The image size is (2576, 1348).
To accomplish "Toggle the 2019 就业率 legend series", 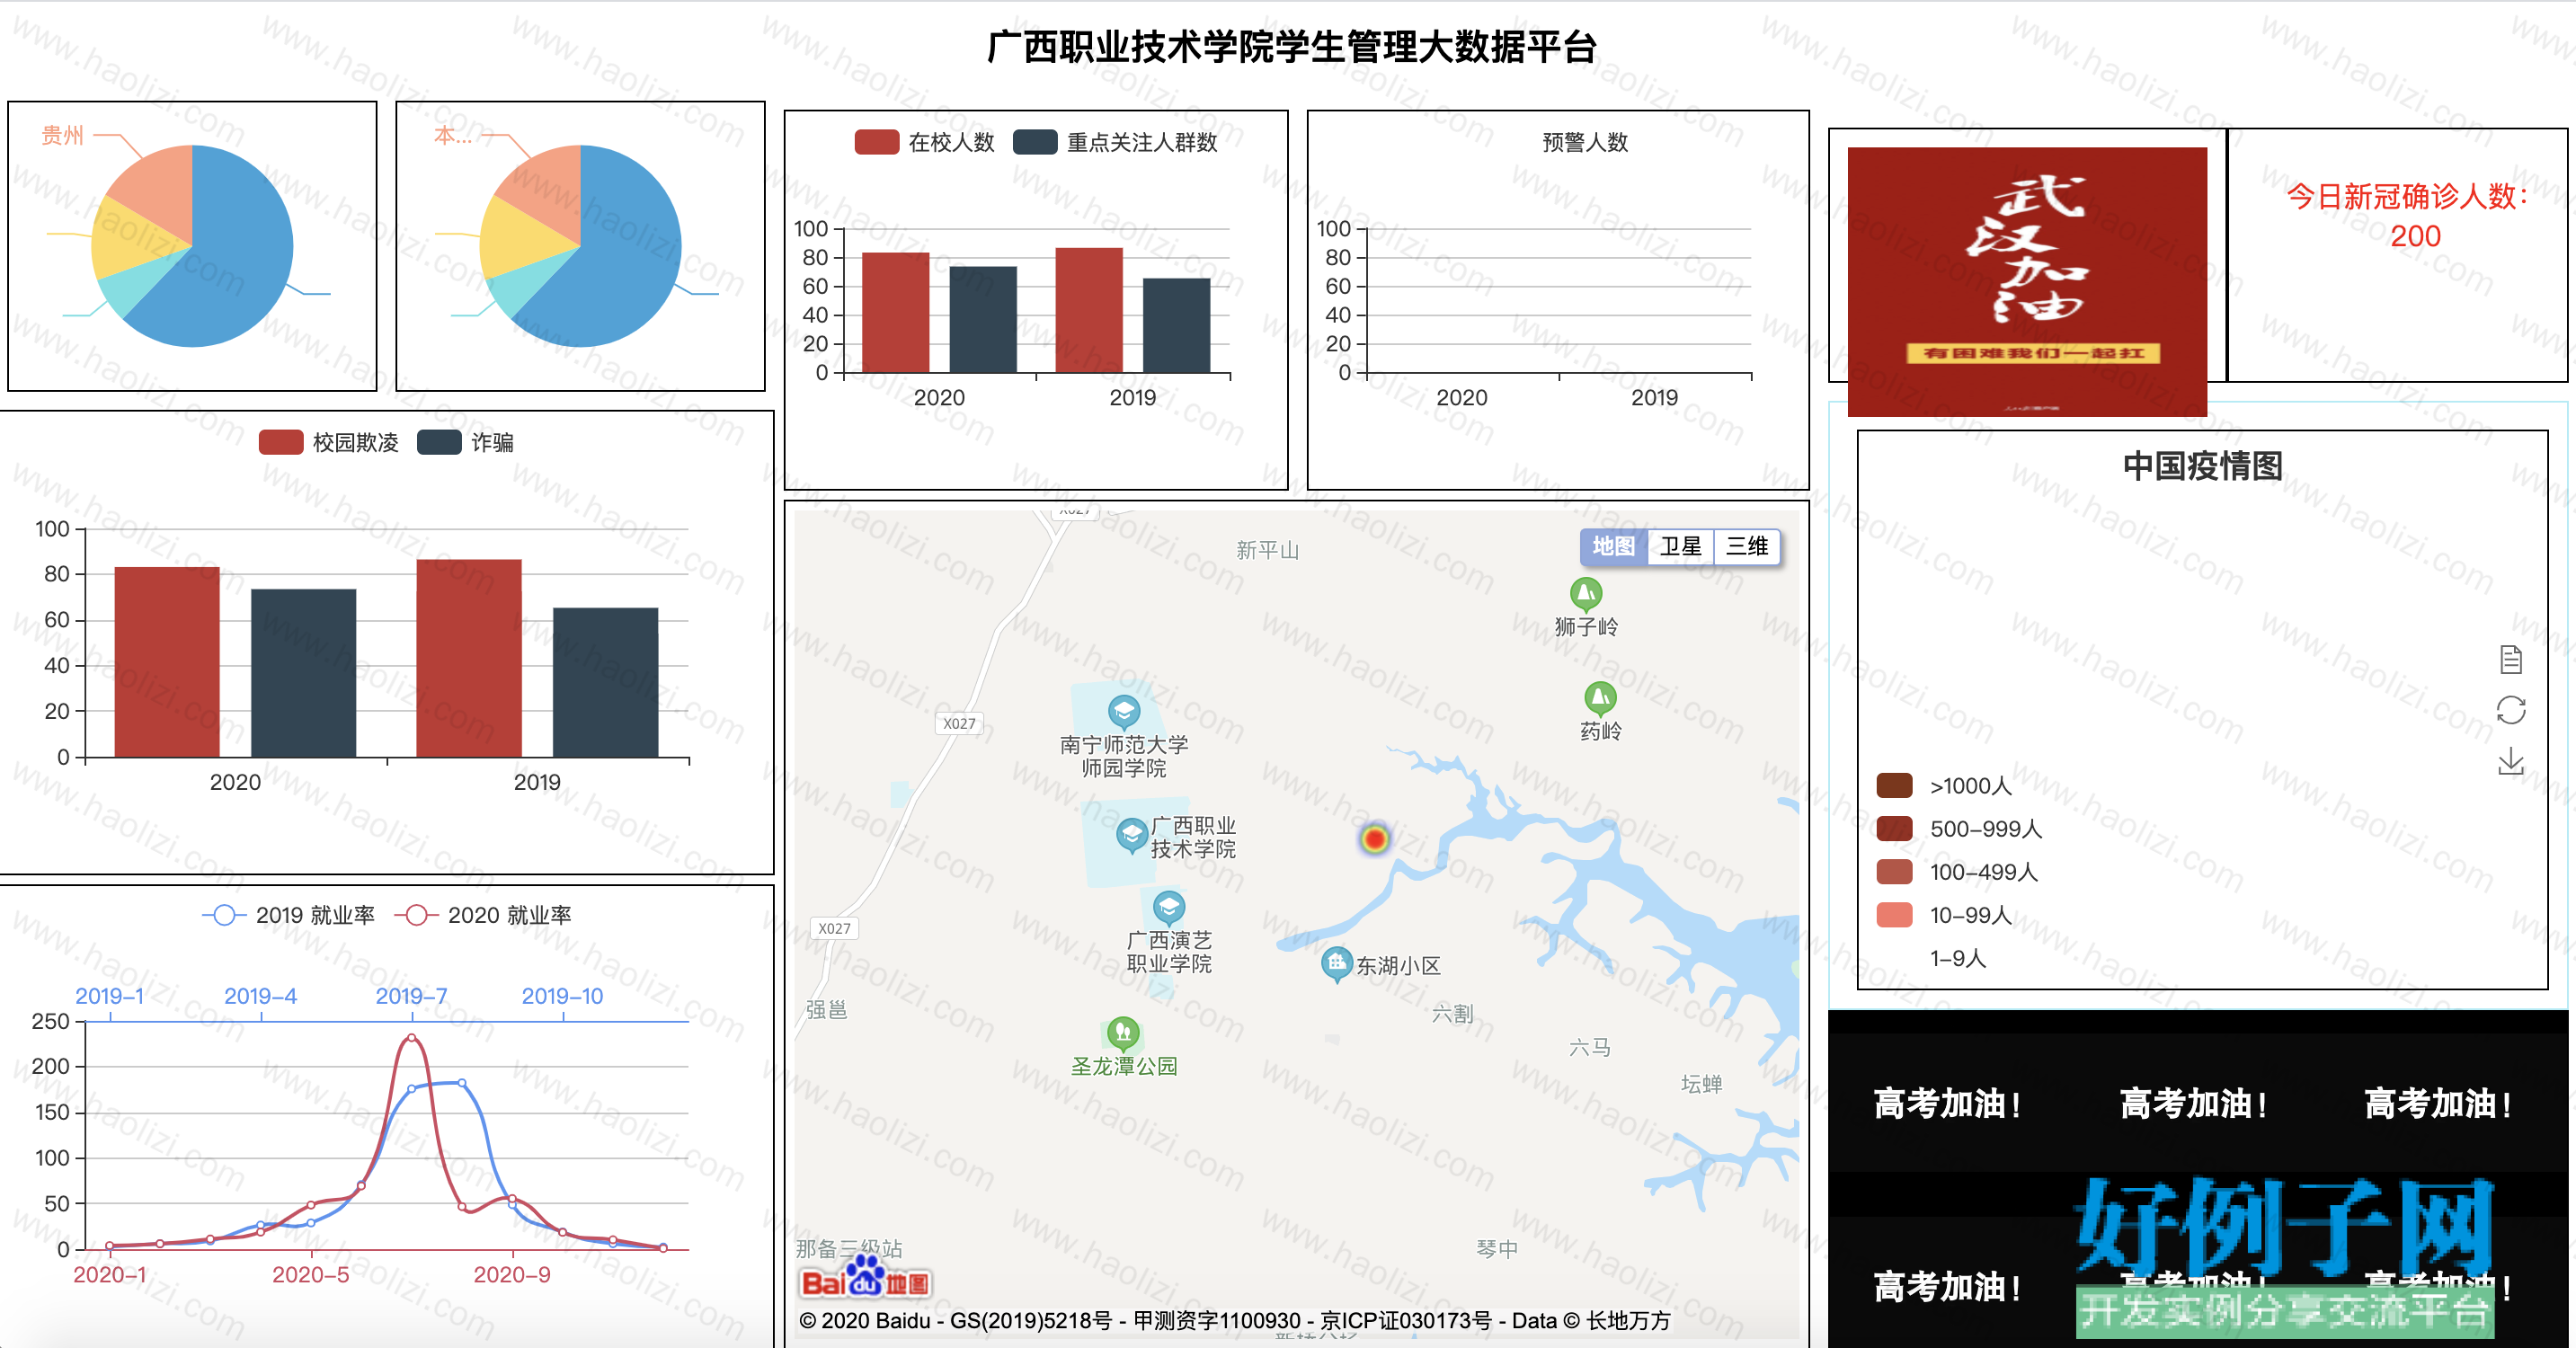I will point(288,915).
